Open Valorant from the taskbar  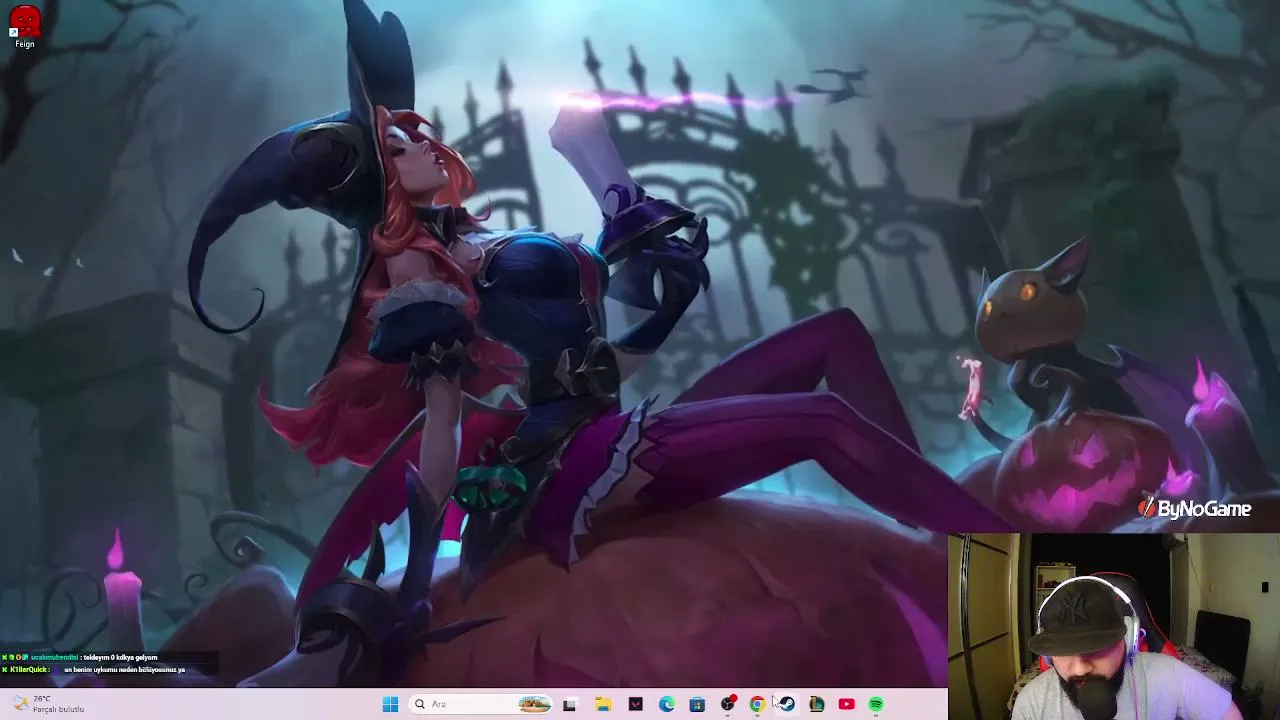coord(635,704)
